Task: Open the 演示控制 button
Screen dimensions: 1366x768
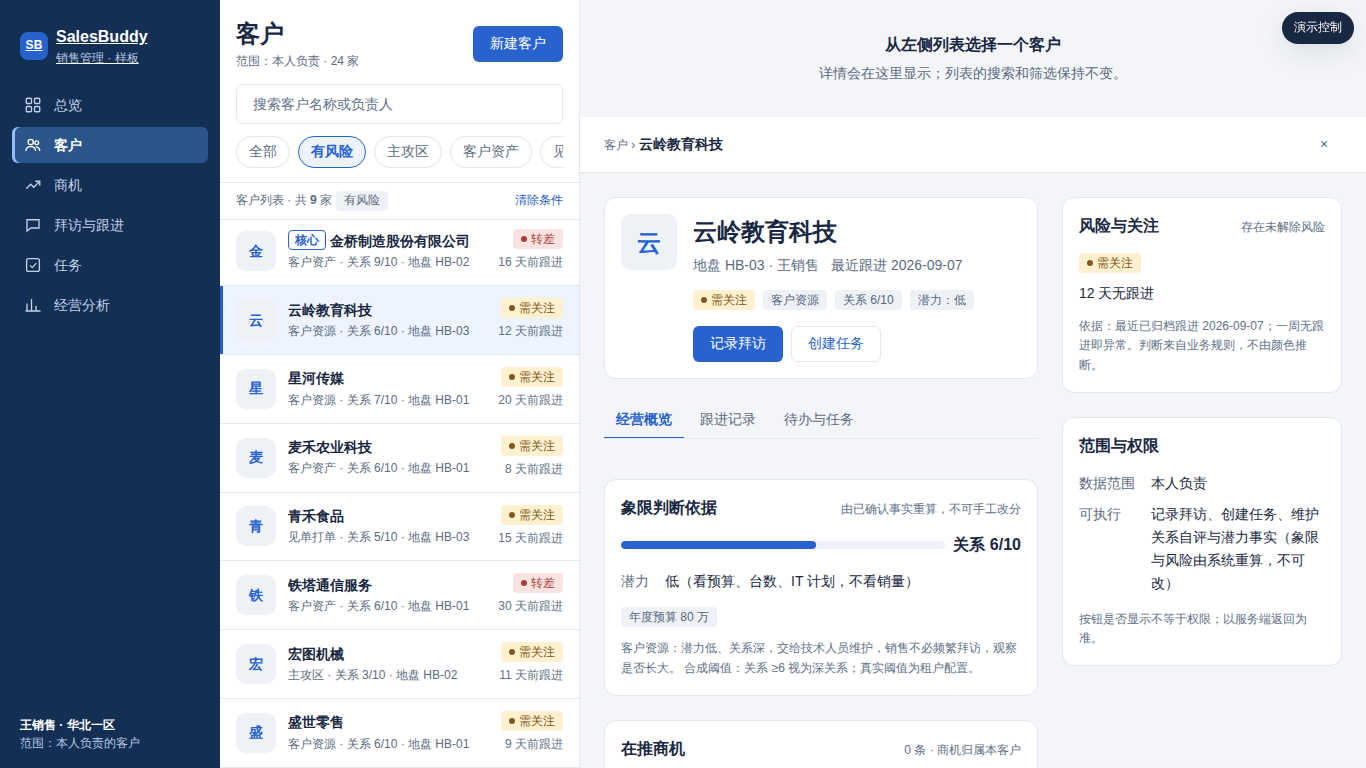Action: tap(1318, 28)
